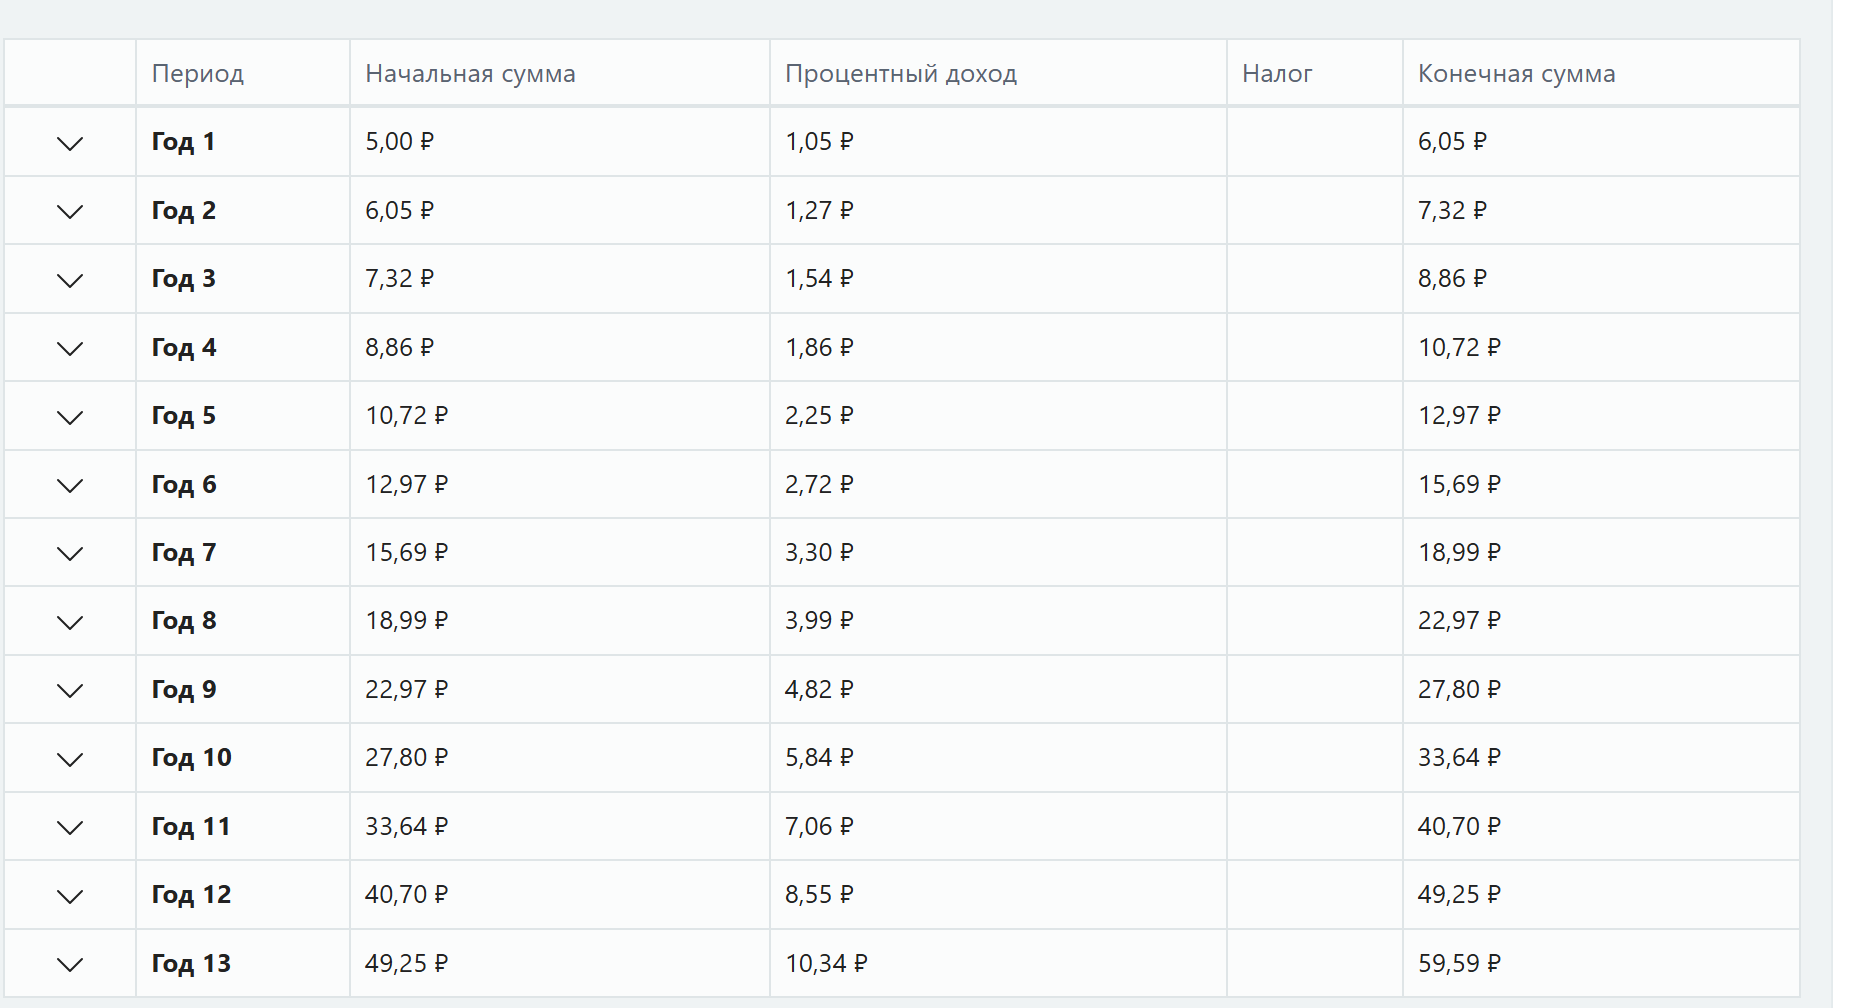Click the Начальная сумма column header
Viewport: 1857px width, 1008px height.
click(x=470, y=74)
